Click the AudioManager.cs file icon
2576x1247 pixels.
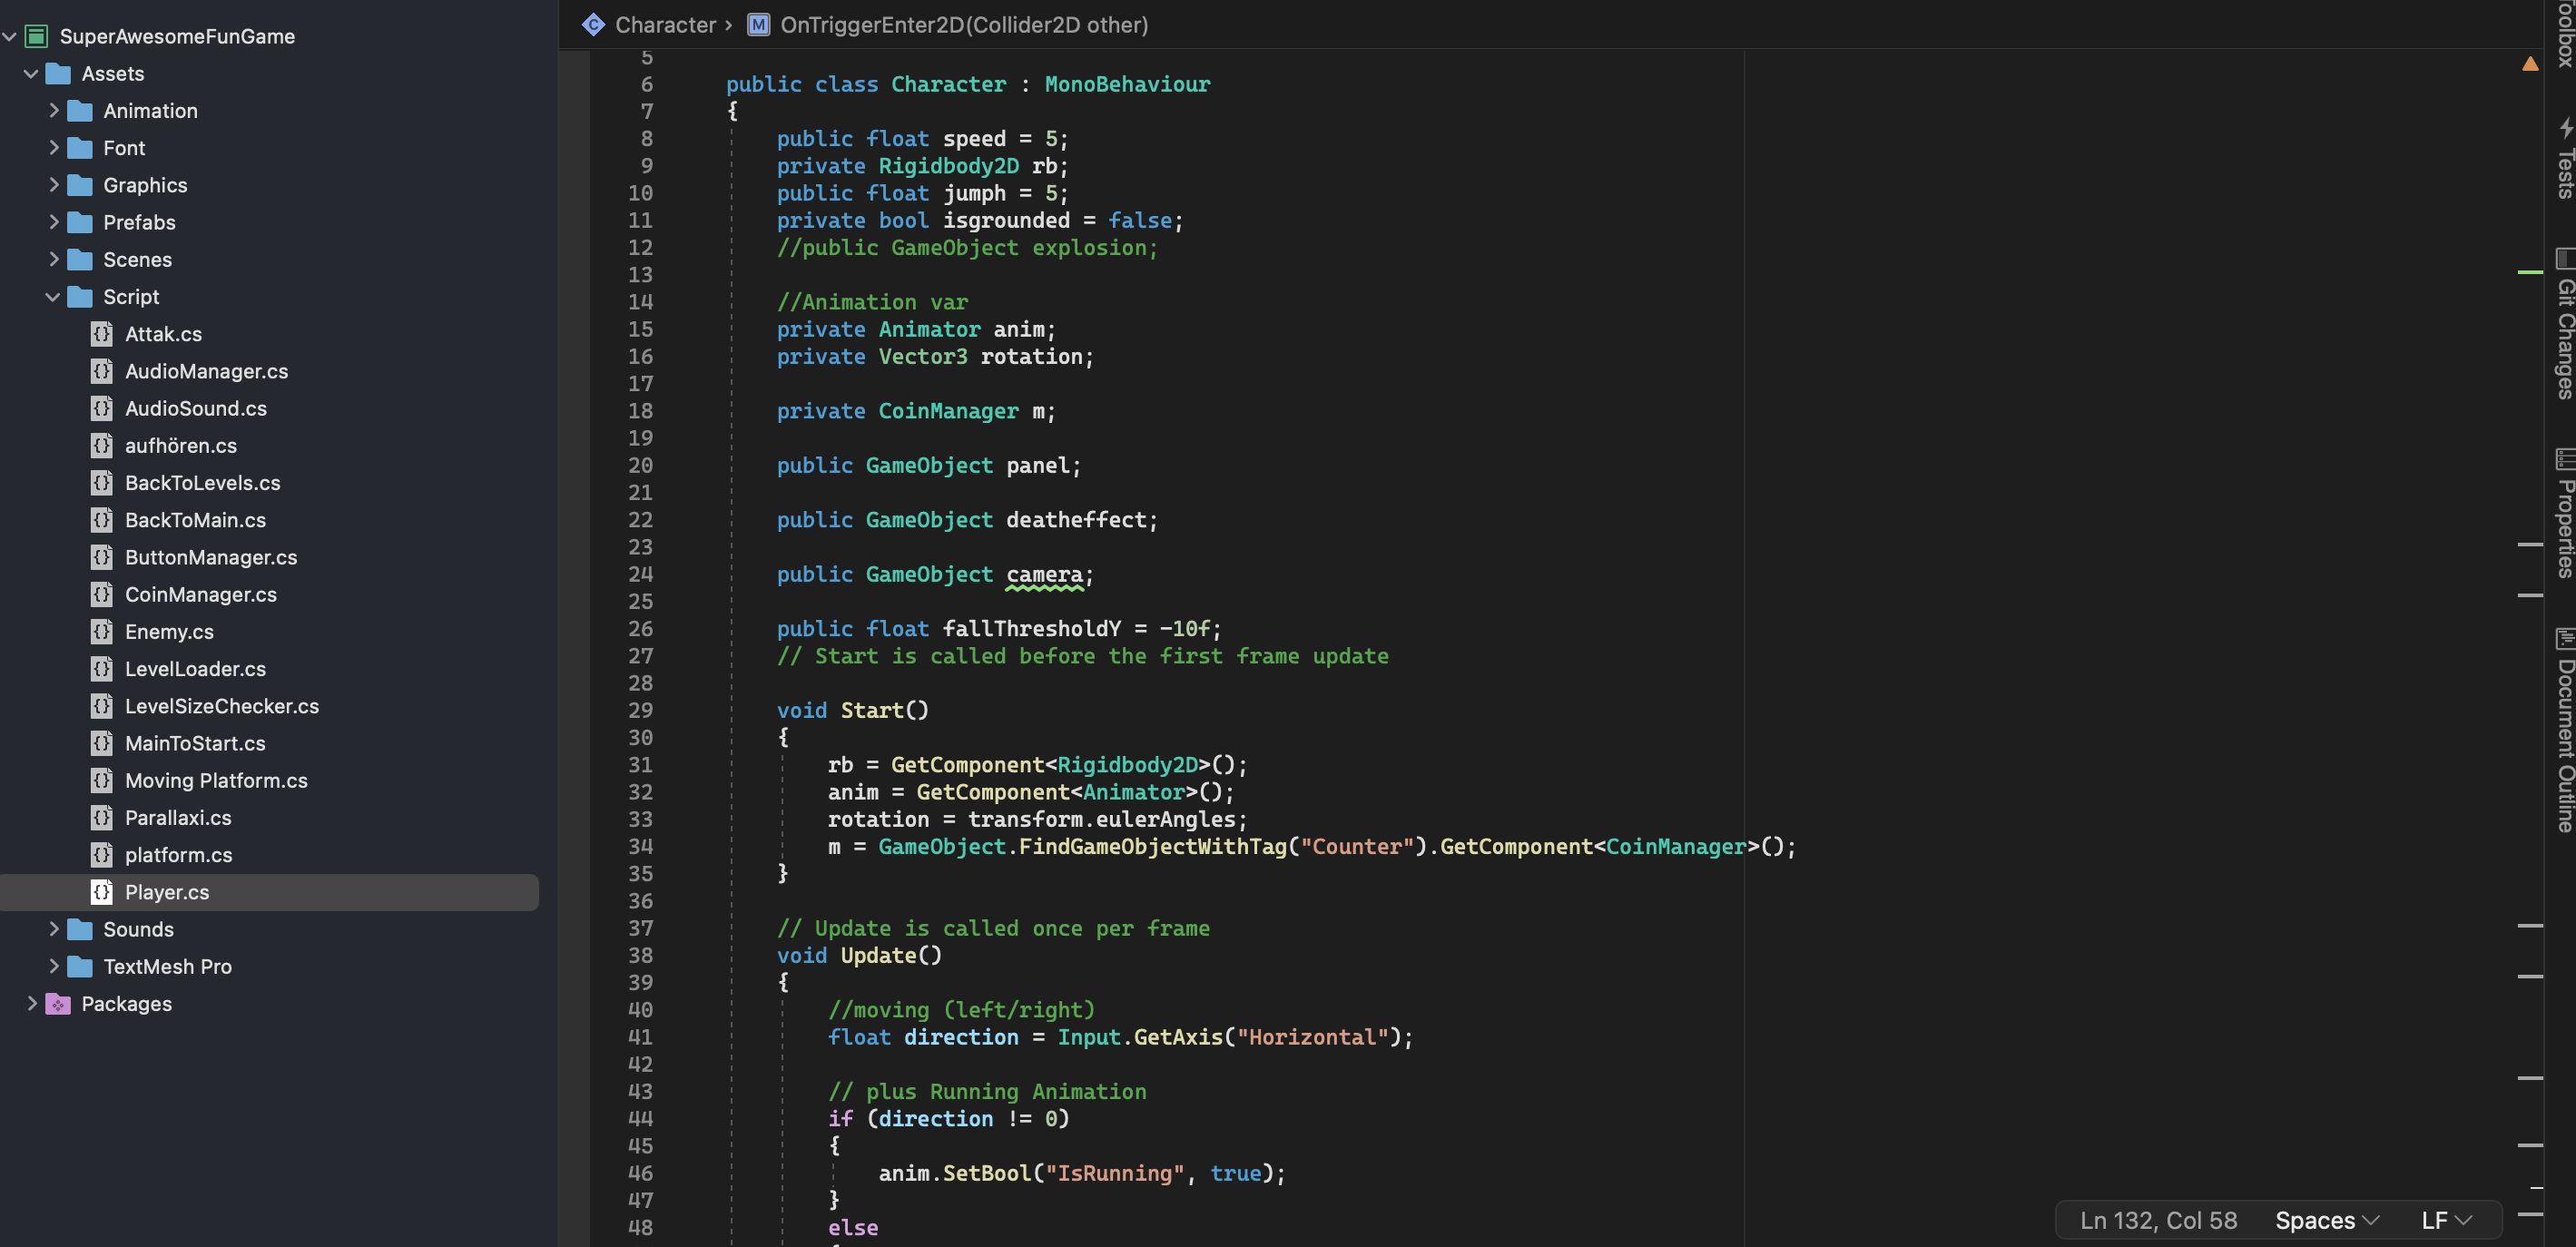click(x=102, y=371)
